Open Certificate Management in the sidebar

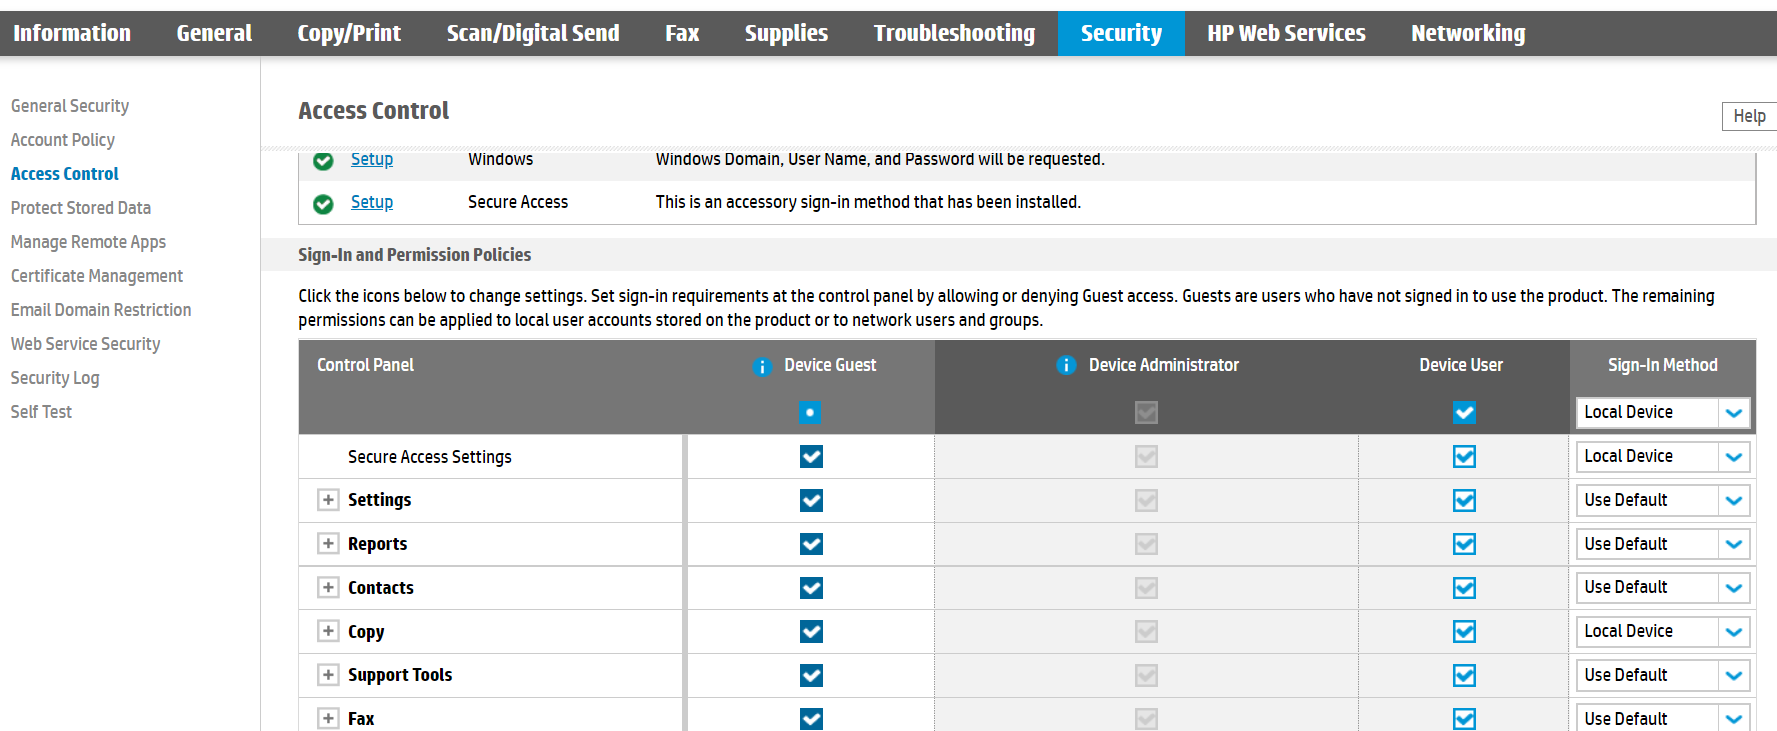[x=97, y=276]
